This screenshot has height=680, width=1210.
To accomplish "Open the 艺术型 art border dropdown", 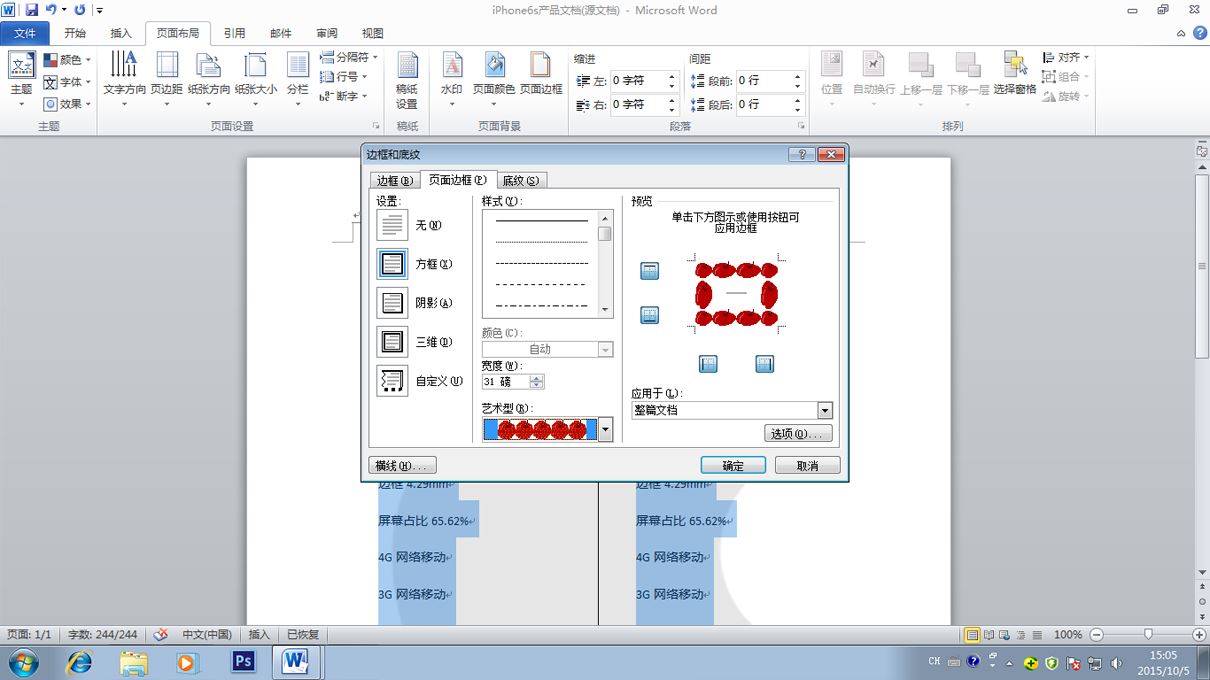I will click(605, 430).
